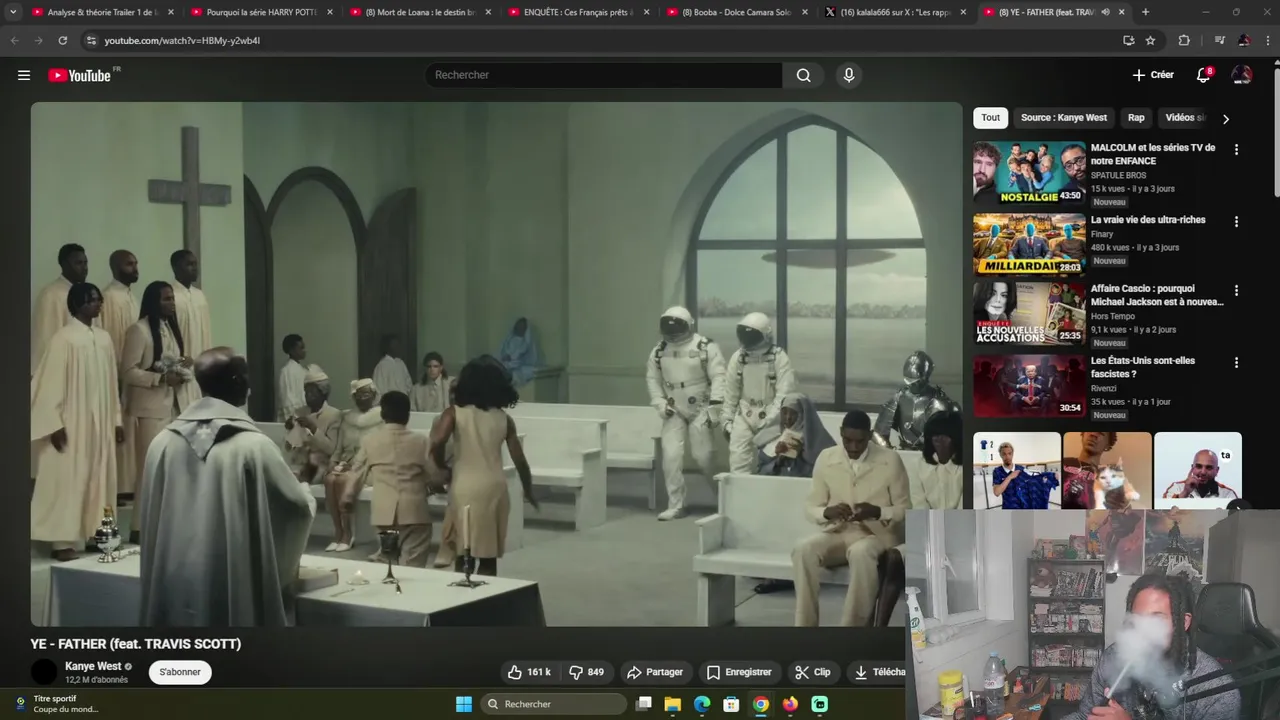Open the tab search dropdown arrow

(13, 12)
